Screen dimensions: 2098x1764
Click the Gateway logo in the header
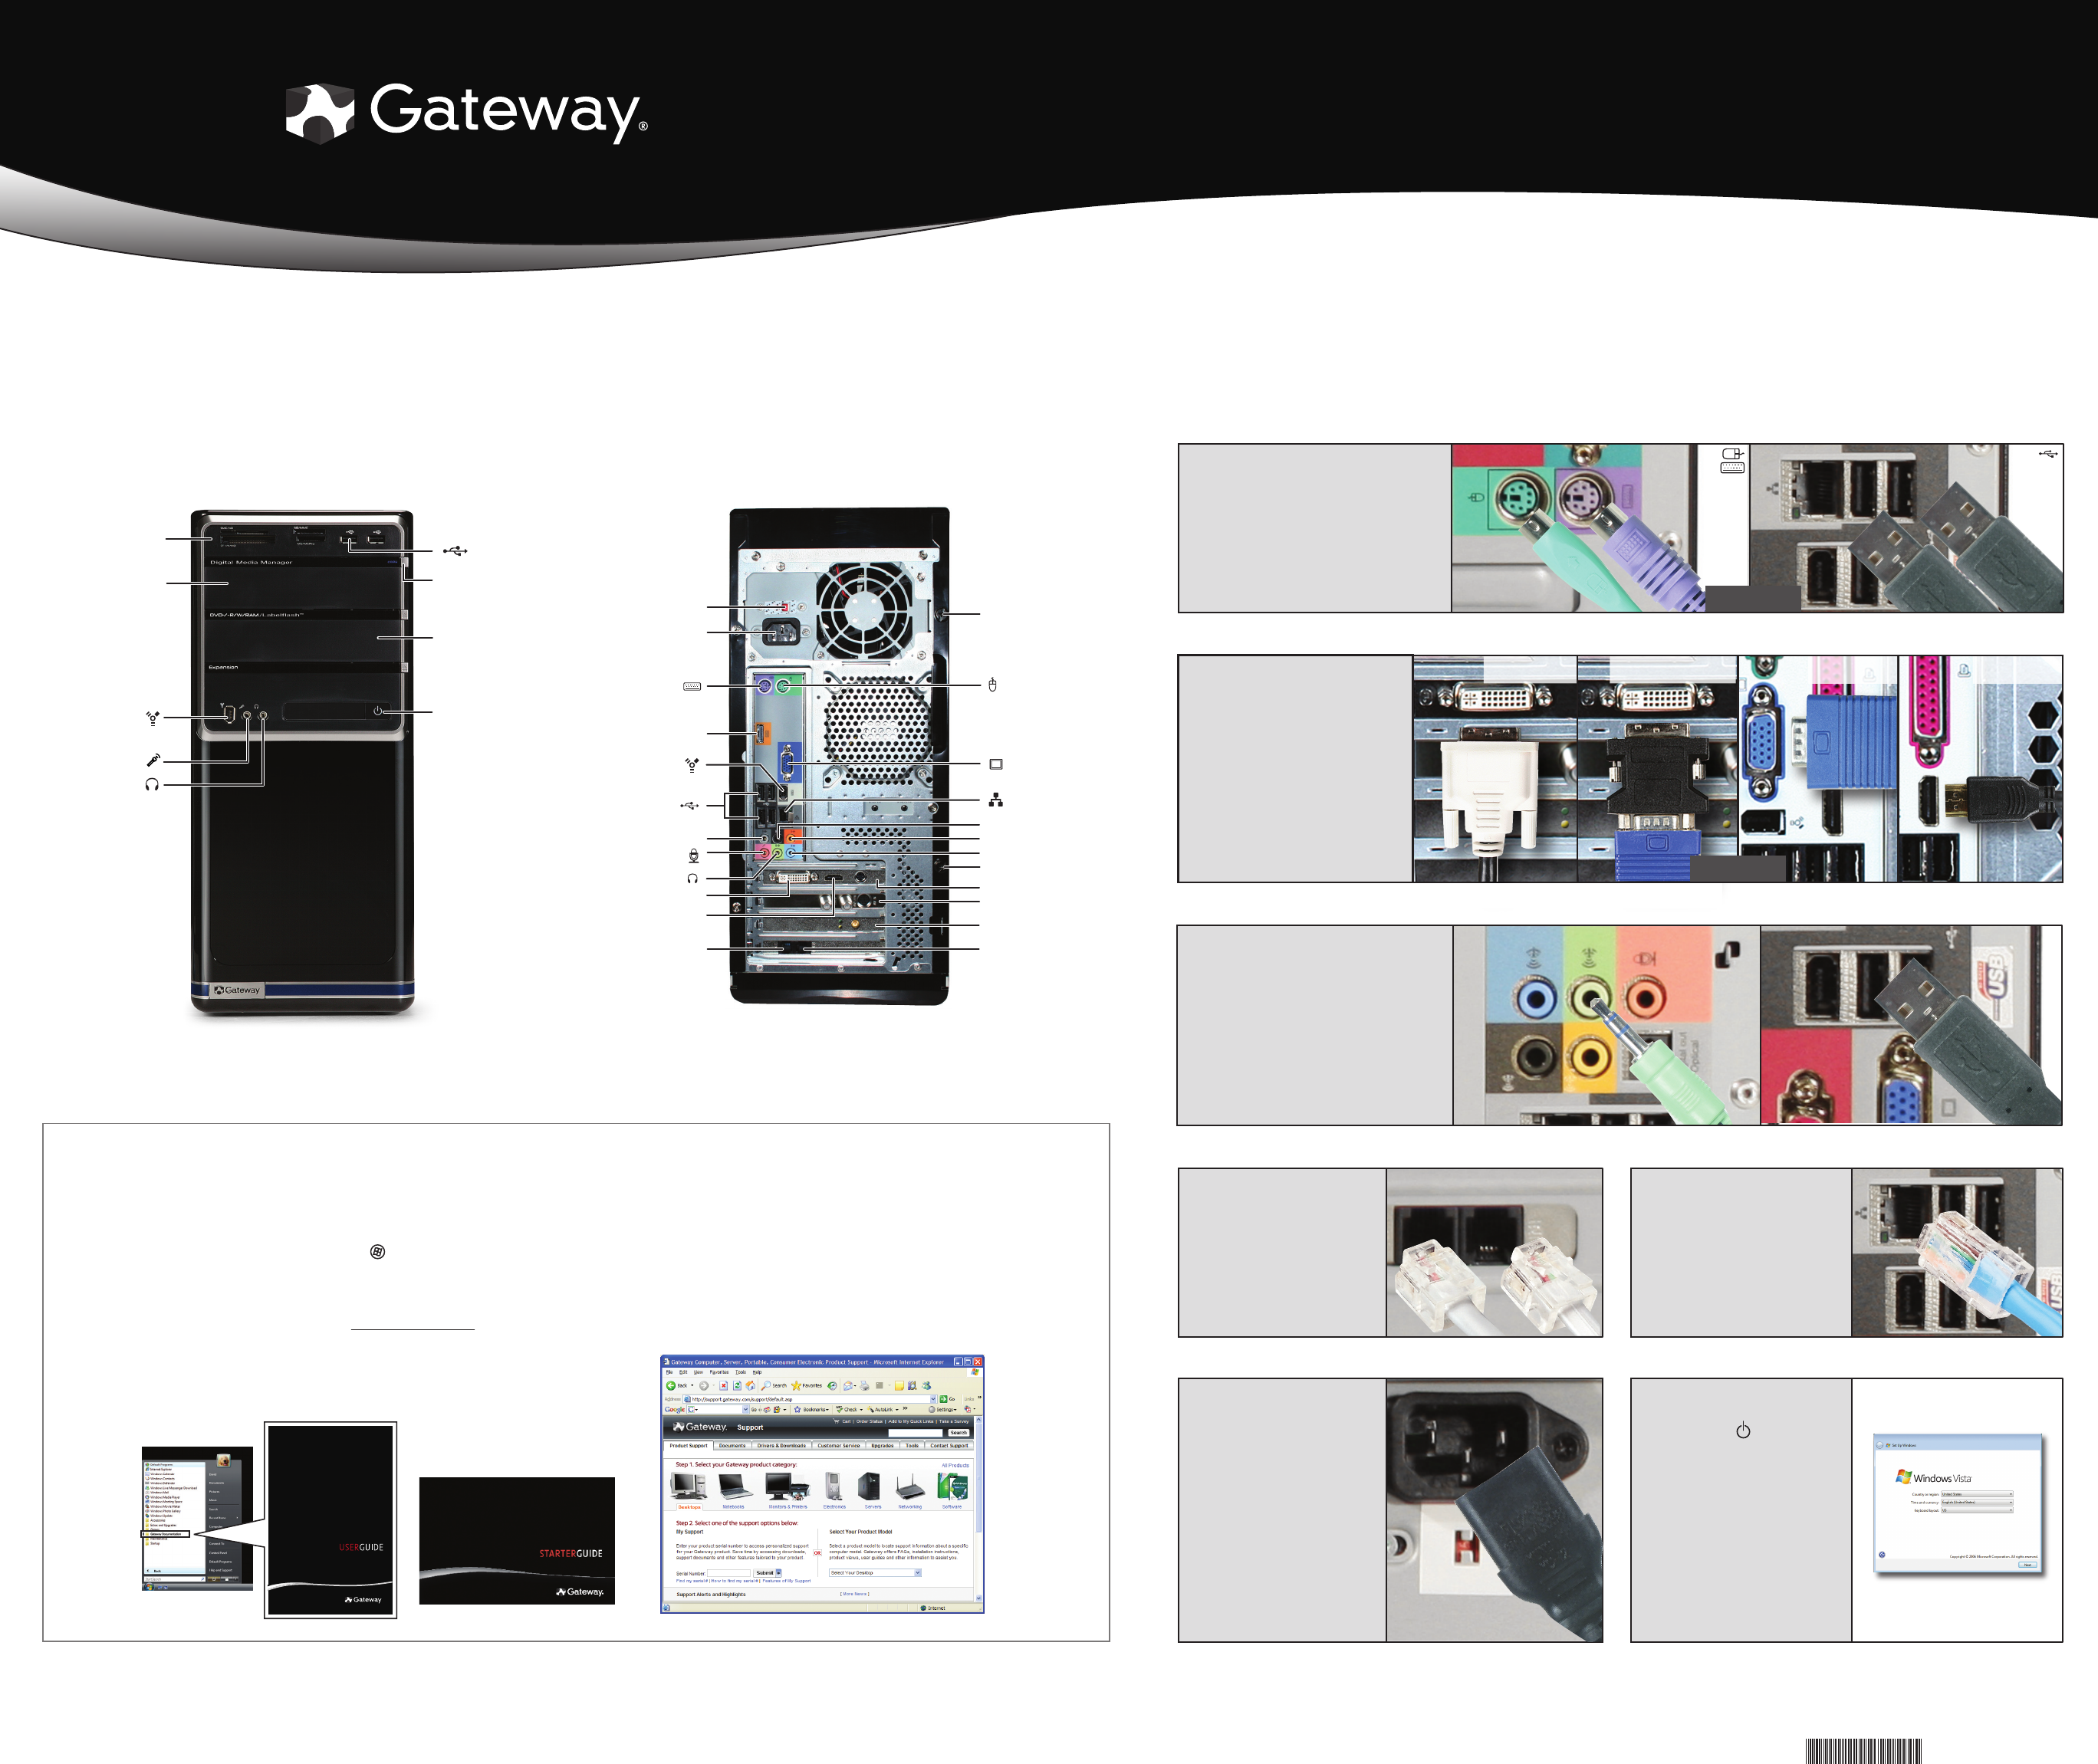point(466,113)
